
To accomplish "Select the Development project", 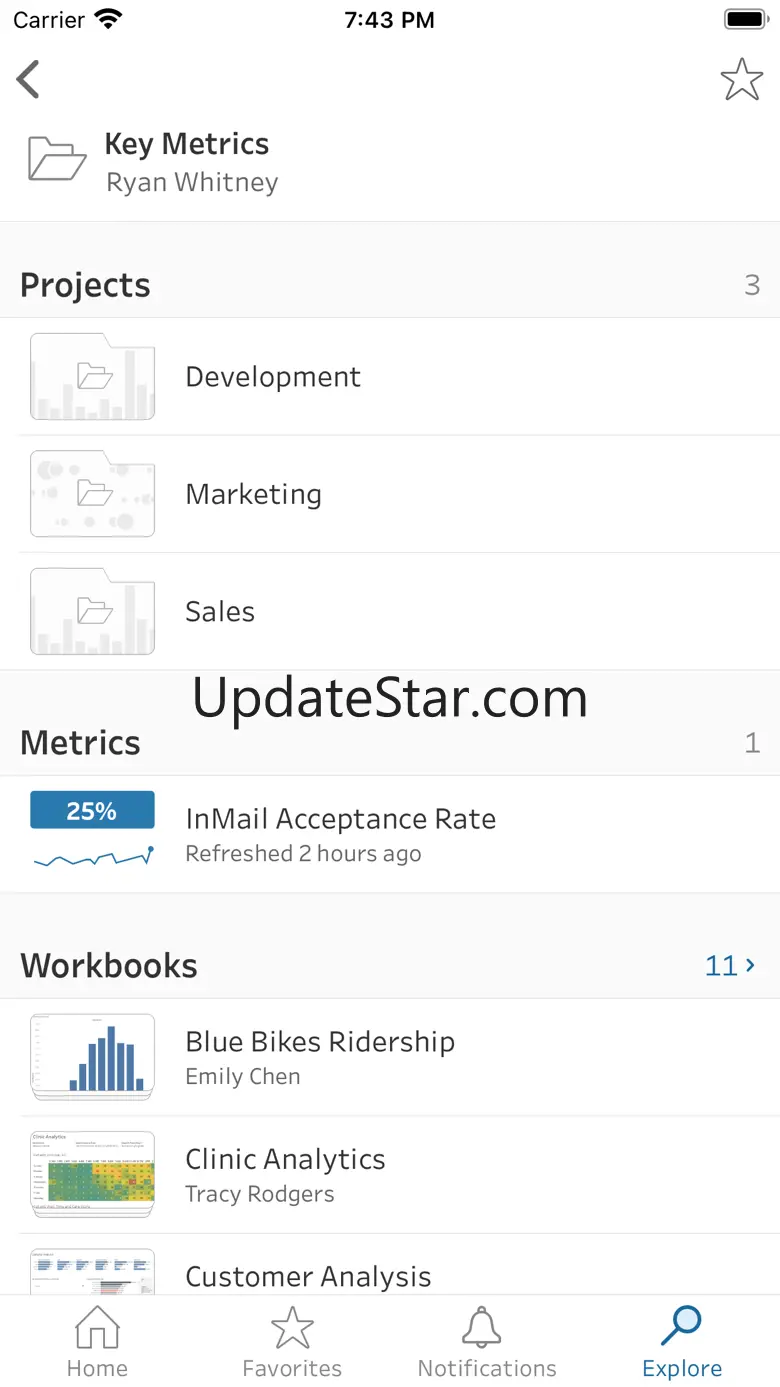I will [273, 377].
